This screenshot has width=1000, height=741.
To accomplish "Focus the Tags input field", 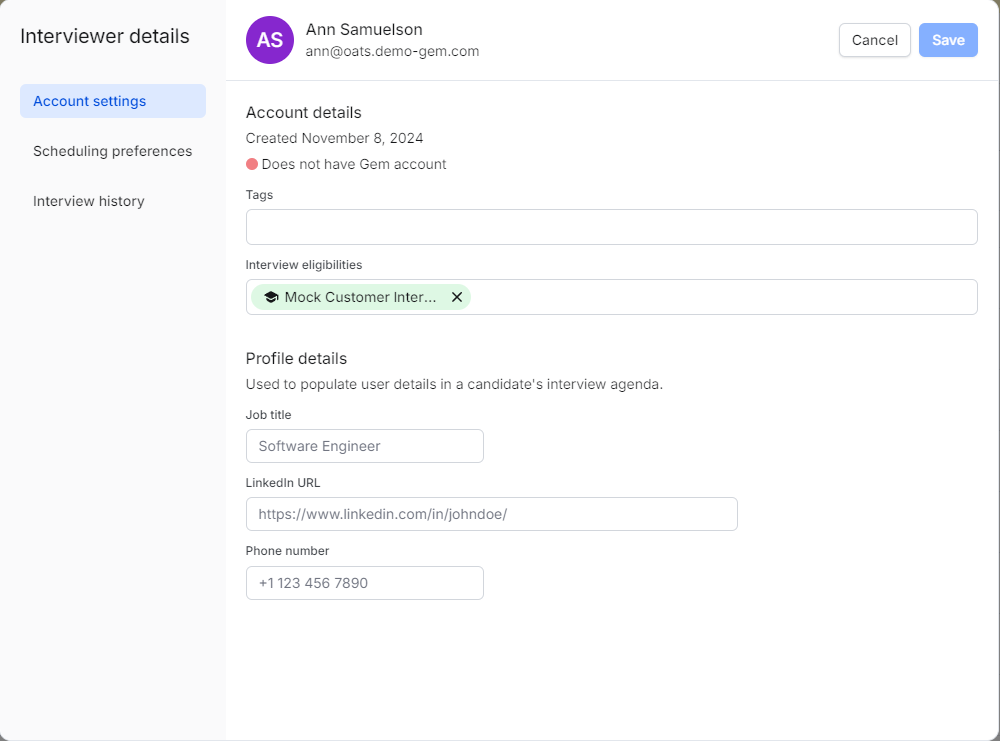I will (x=611, y=227).
